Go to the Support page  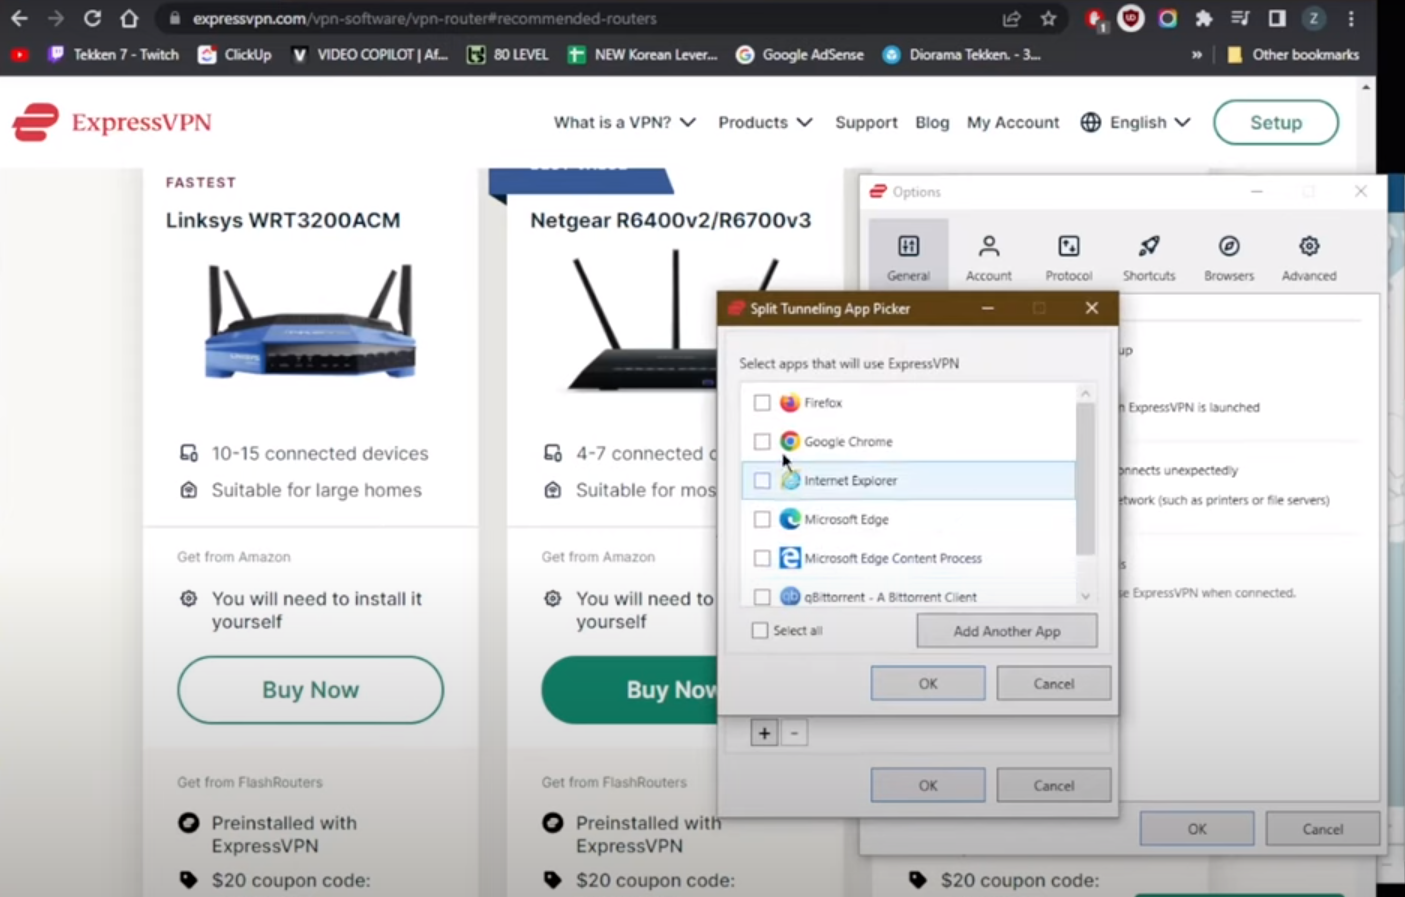click(x=866, y=122)
